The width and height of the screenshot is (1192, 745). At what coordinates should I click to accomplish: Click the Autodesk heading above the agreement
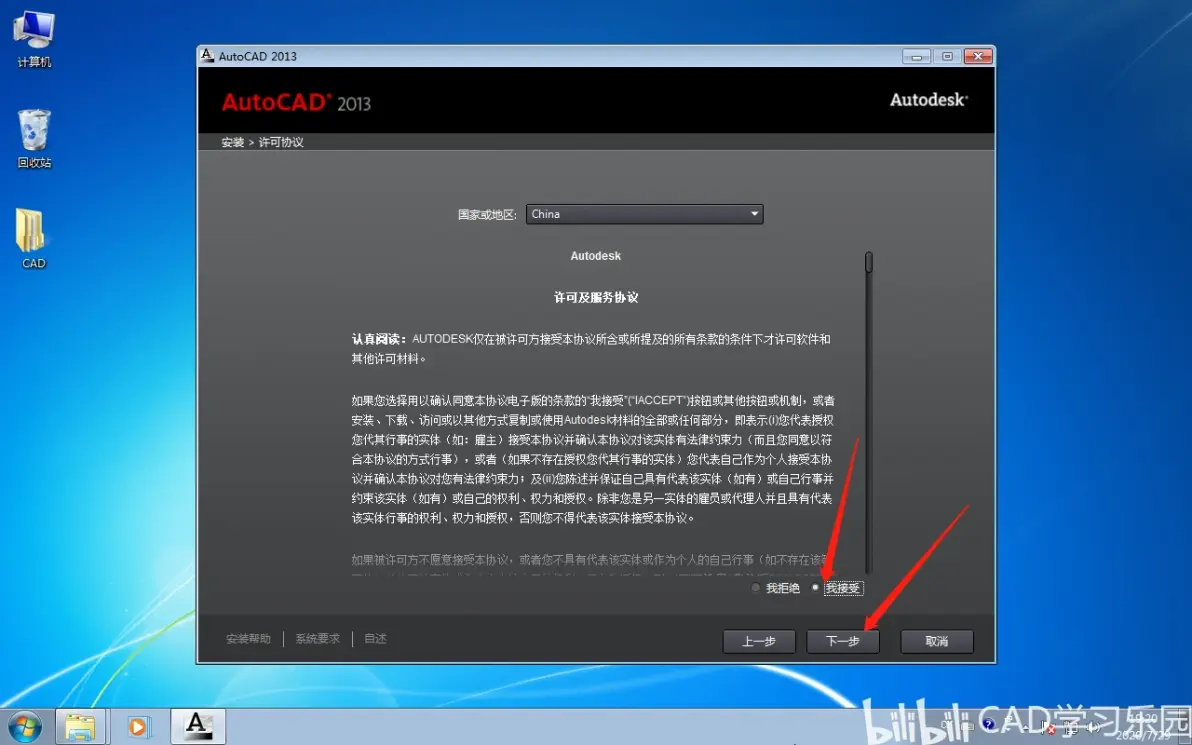pos(596,255)
